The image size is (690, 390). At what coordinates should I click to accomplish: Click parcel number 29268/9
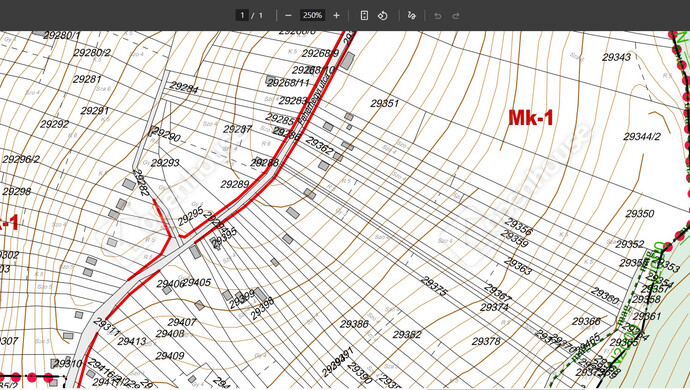tap(320, 54)
